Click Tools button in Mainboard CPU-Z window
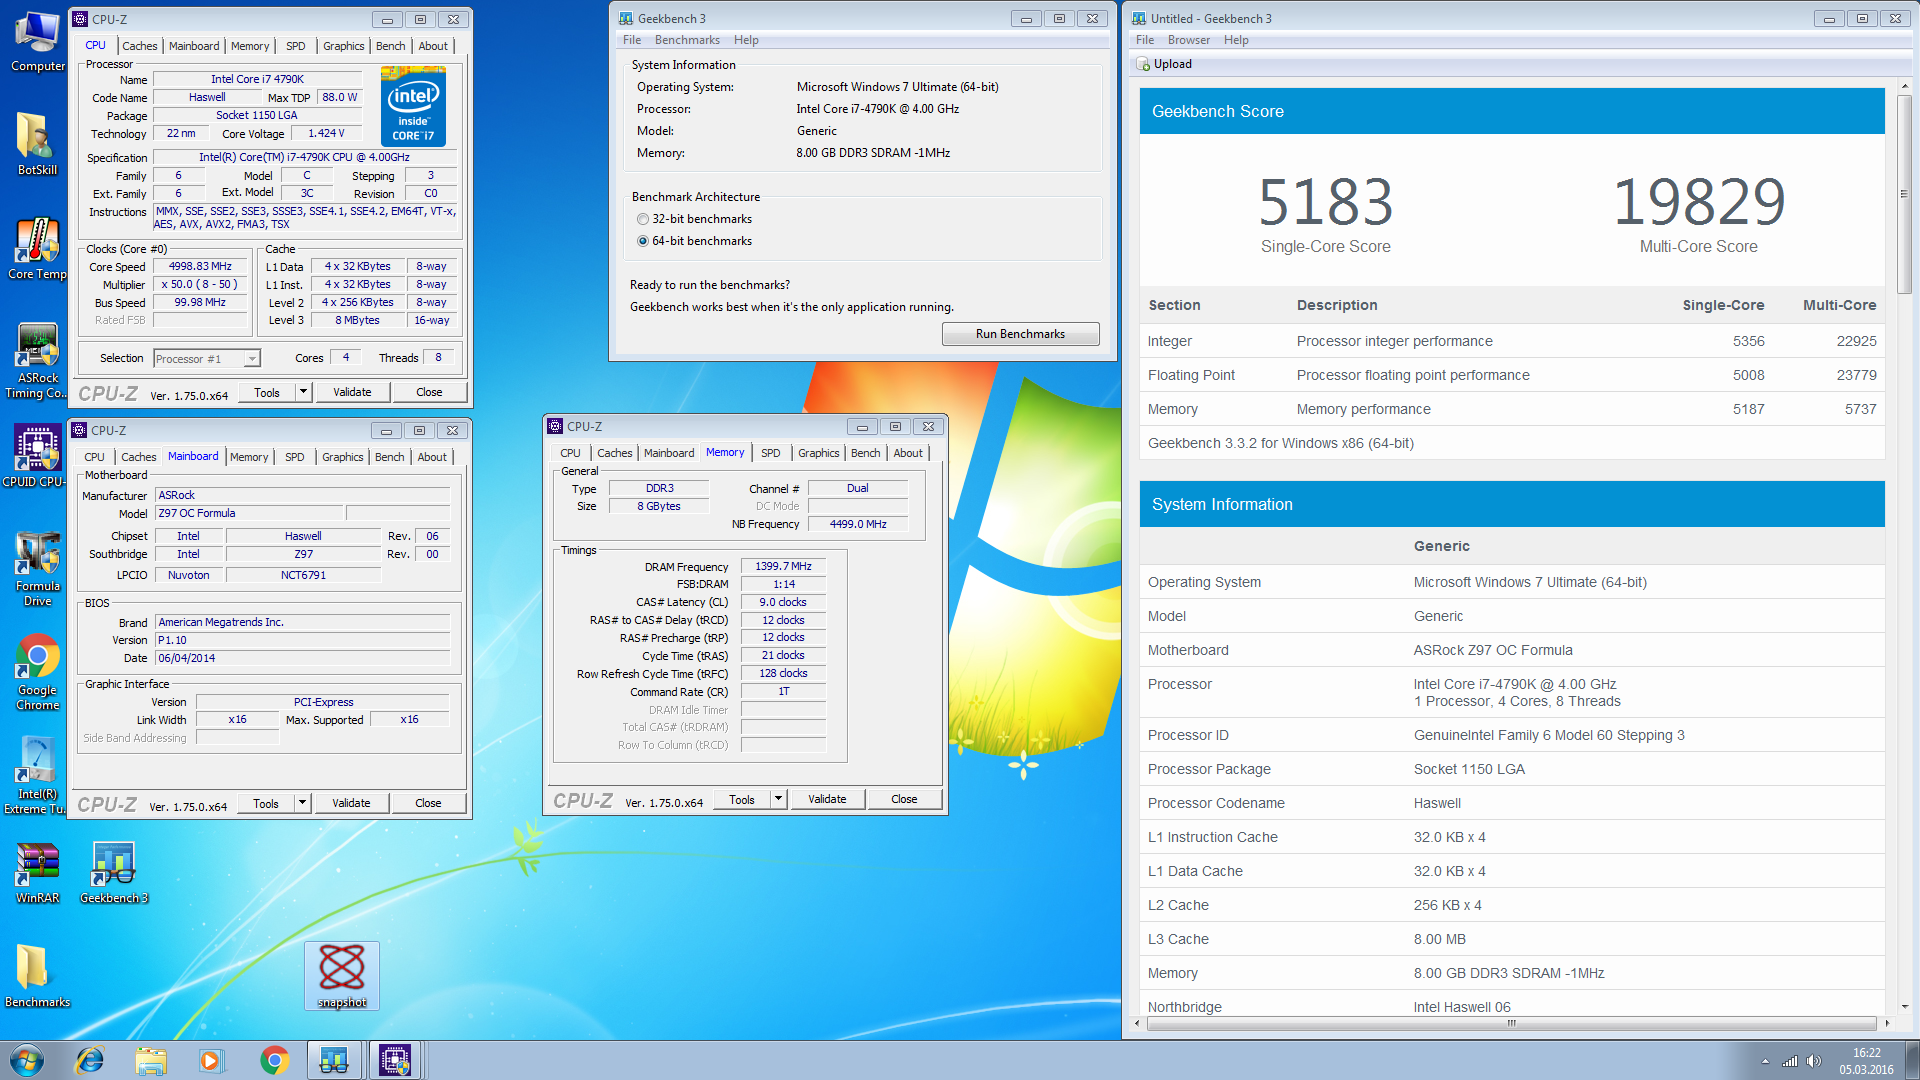 (266, 803)
